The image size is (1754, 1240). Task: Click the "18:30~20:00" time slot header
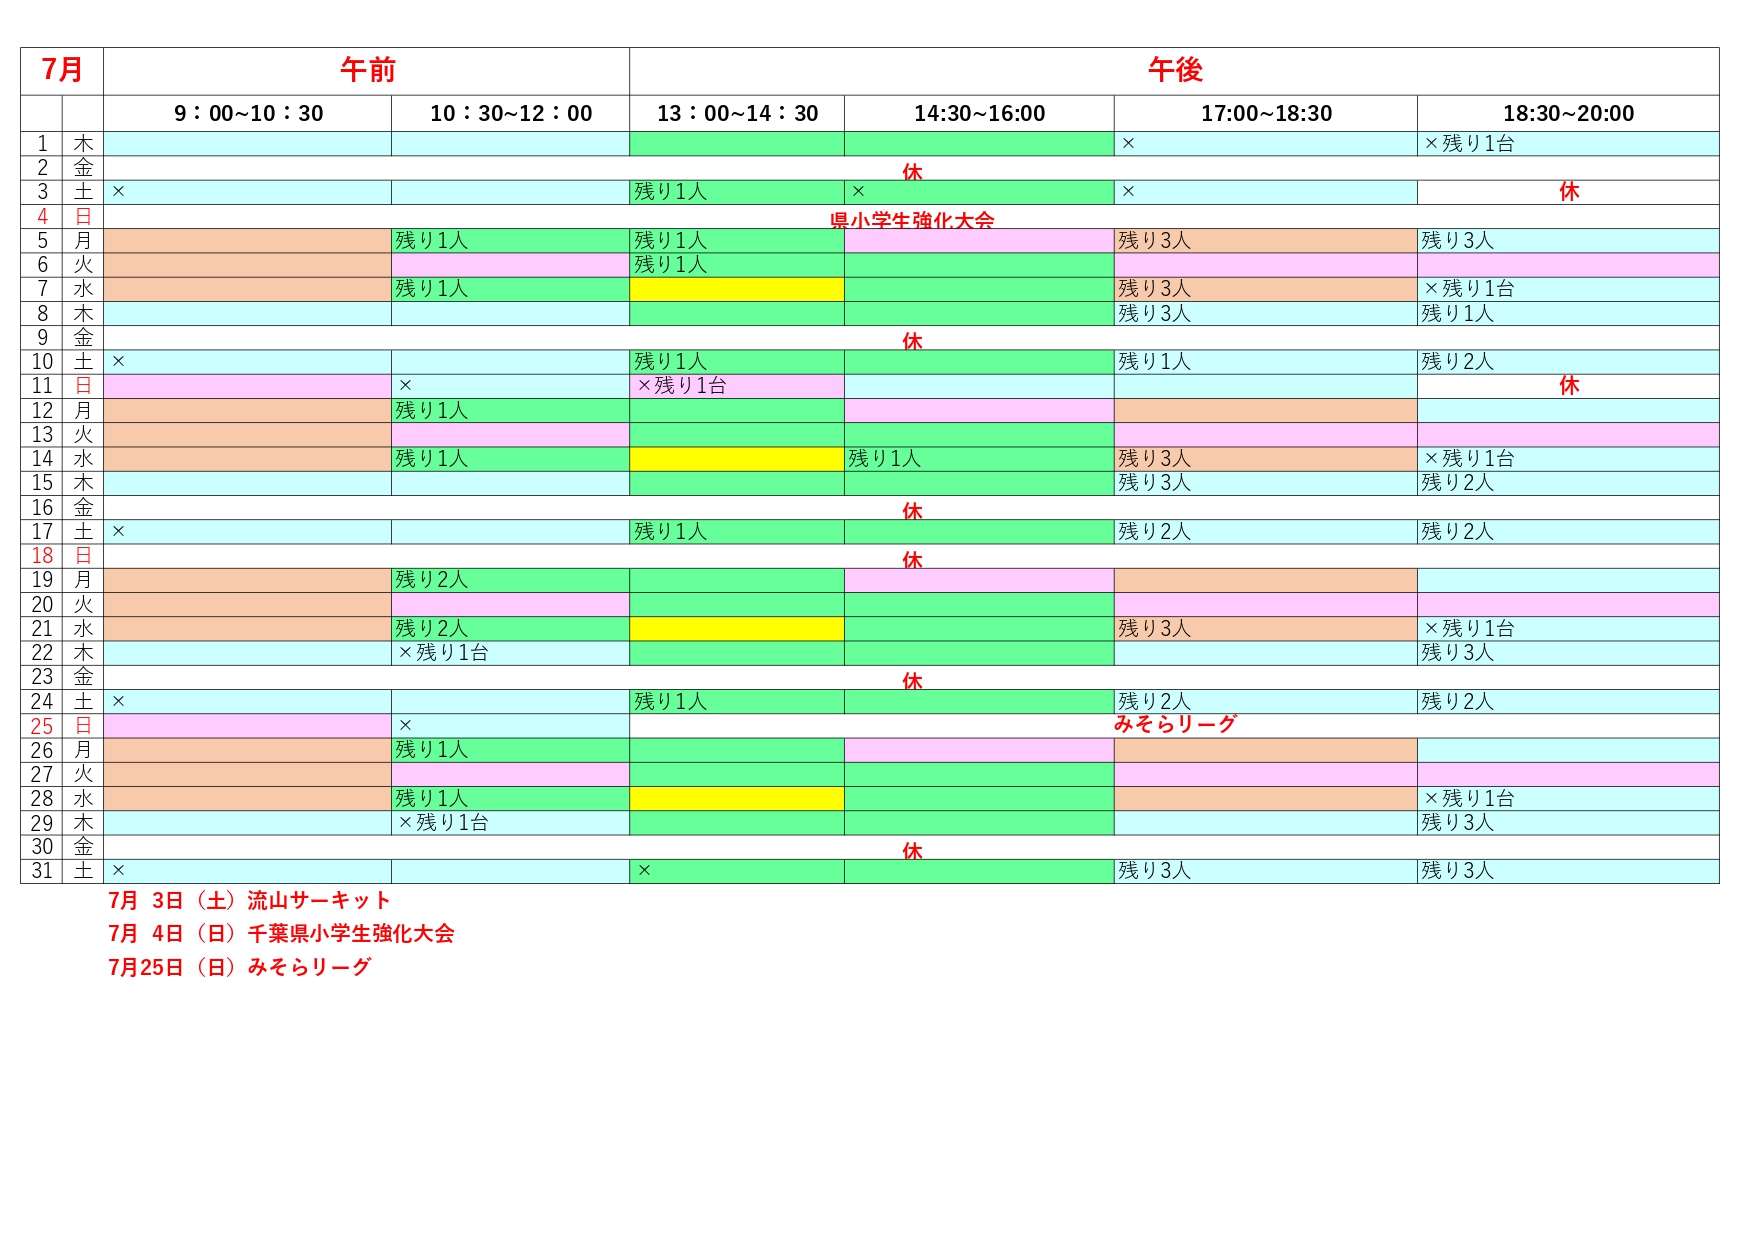tap(1568, 114)
